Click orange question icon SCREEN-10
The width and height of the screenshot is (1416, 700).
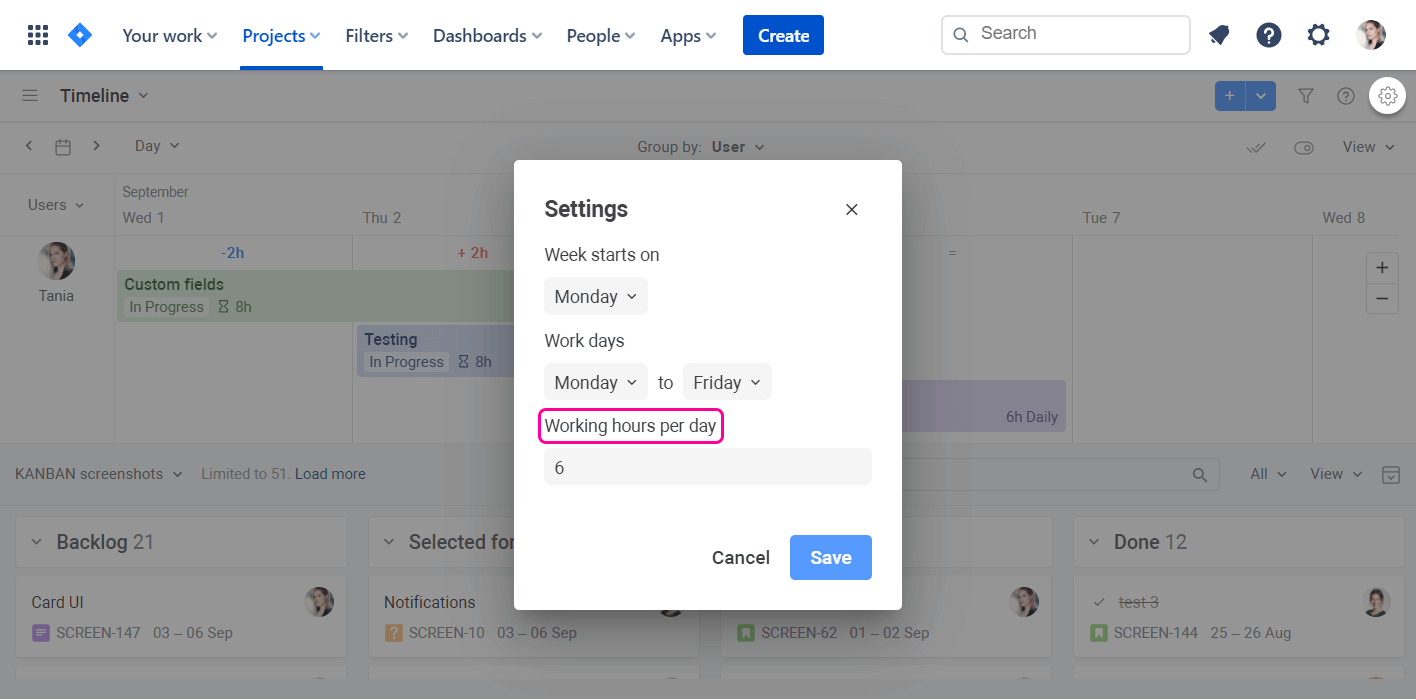pyautogui.click(x=394, y=633)
